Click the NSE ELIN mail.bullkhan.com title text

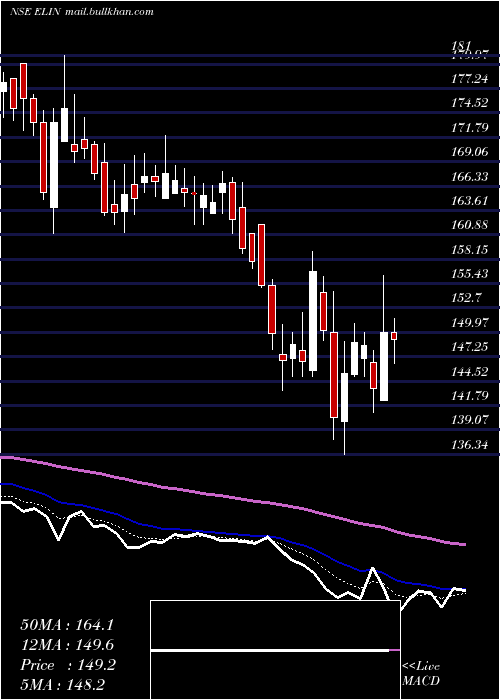pyautogui.click(x=82, y=12)
